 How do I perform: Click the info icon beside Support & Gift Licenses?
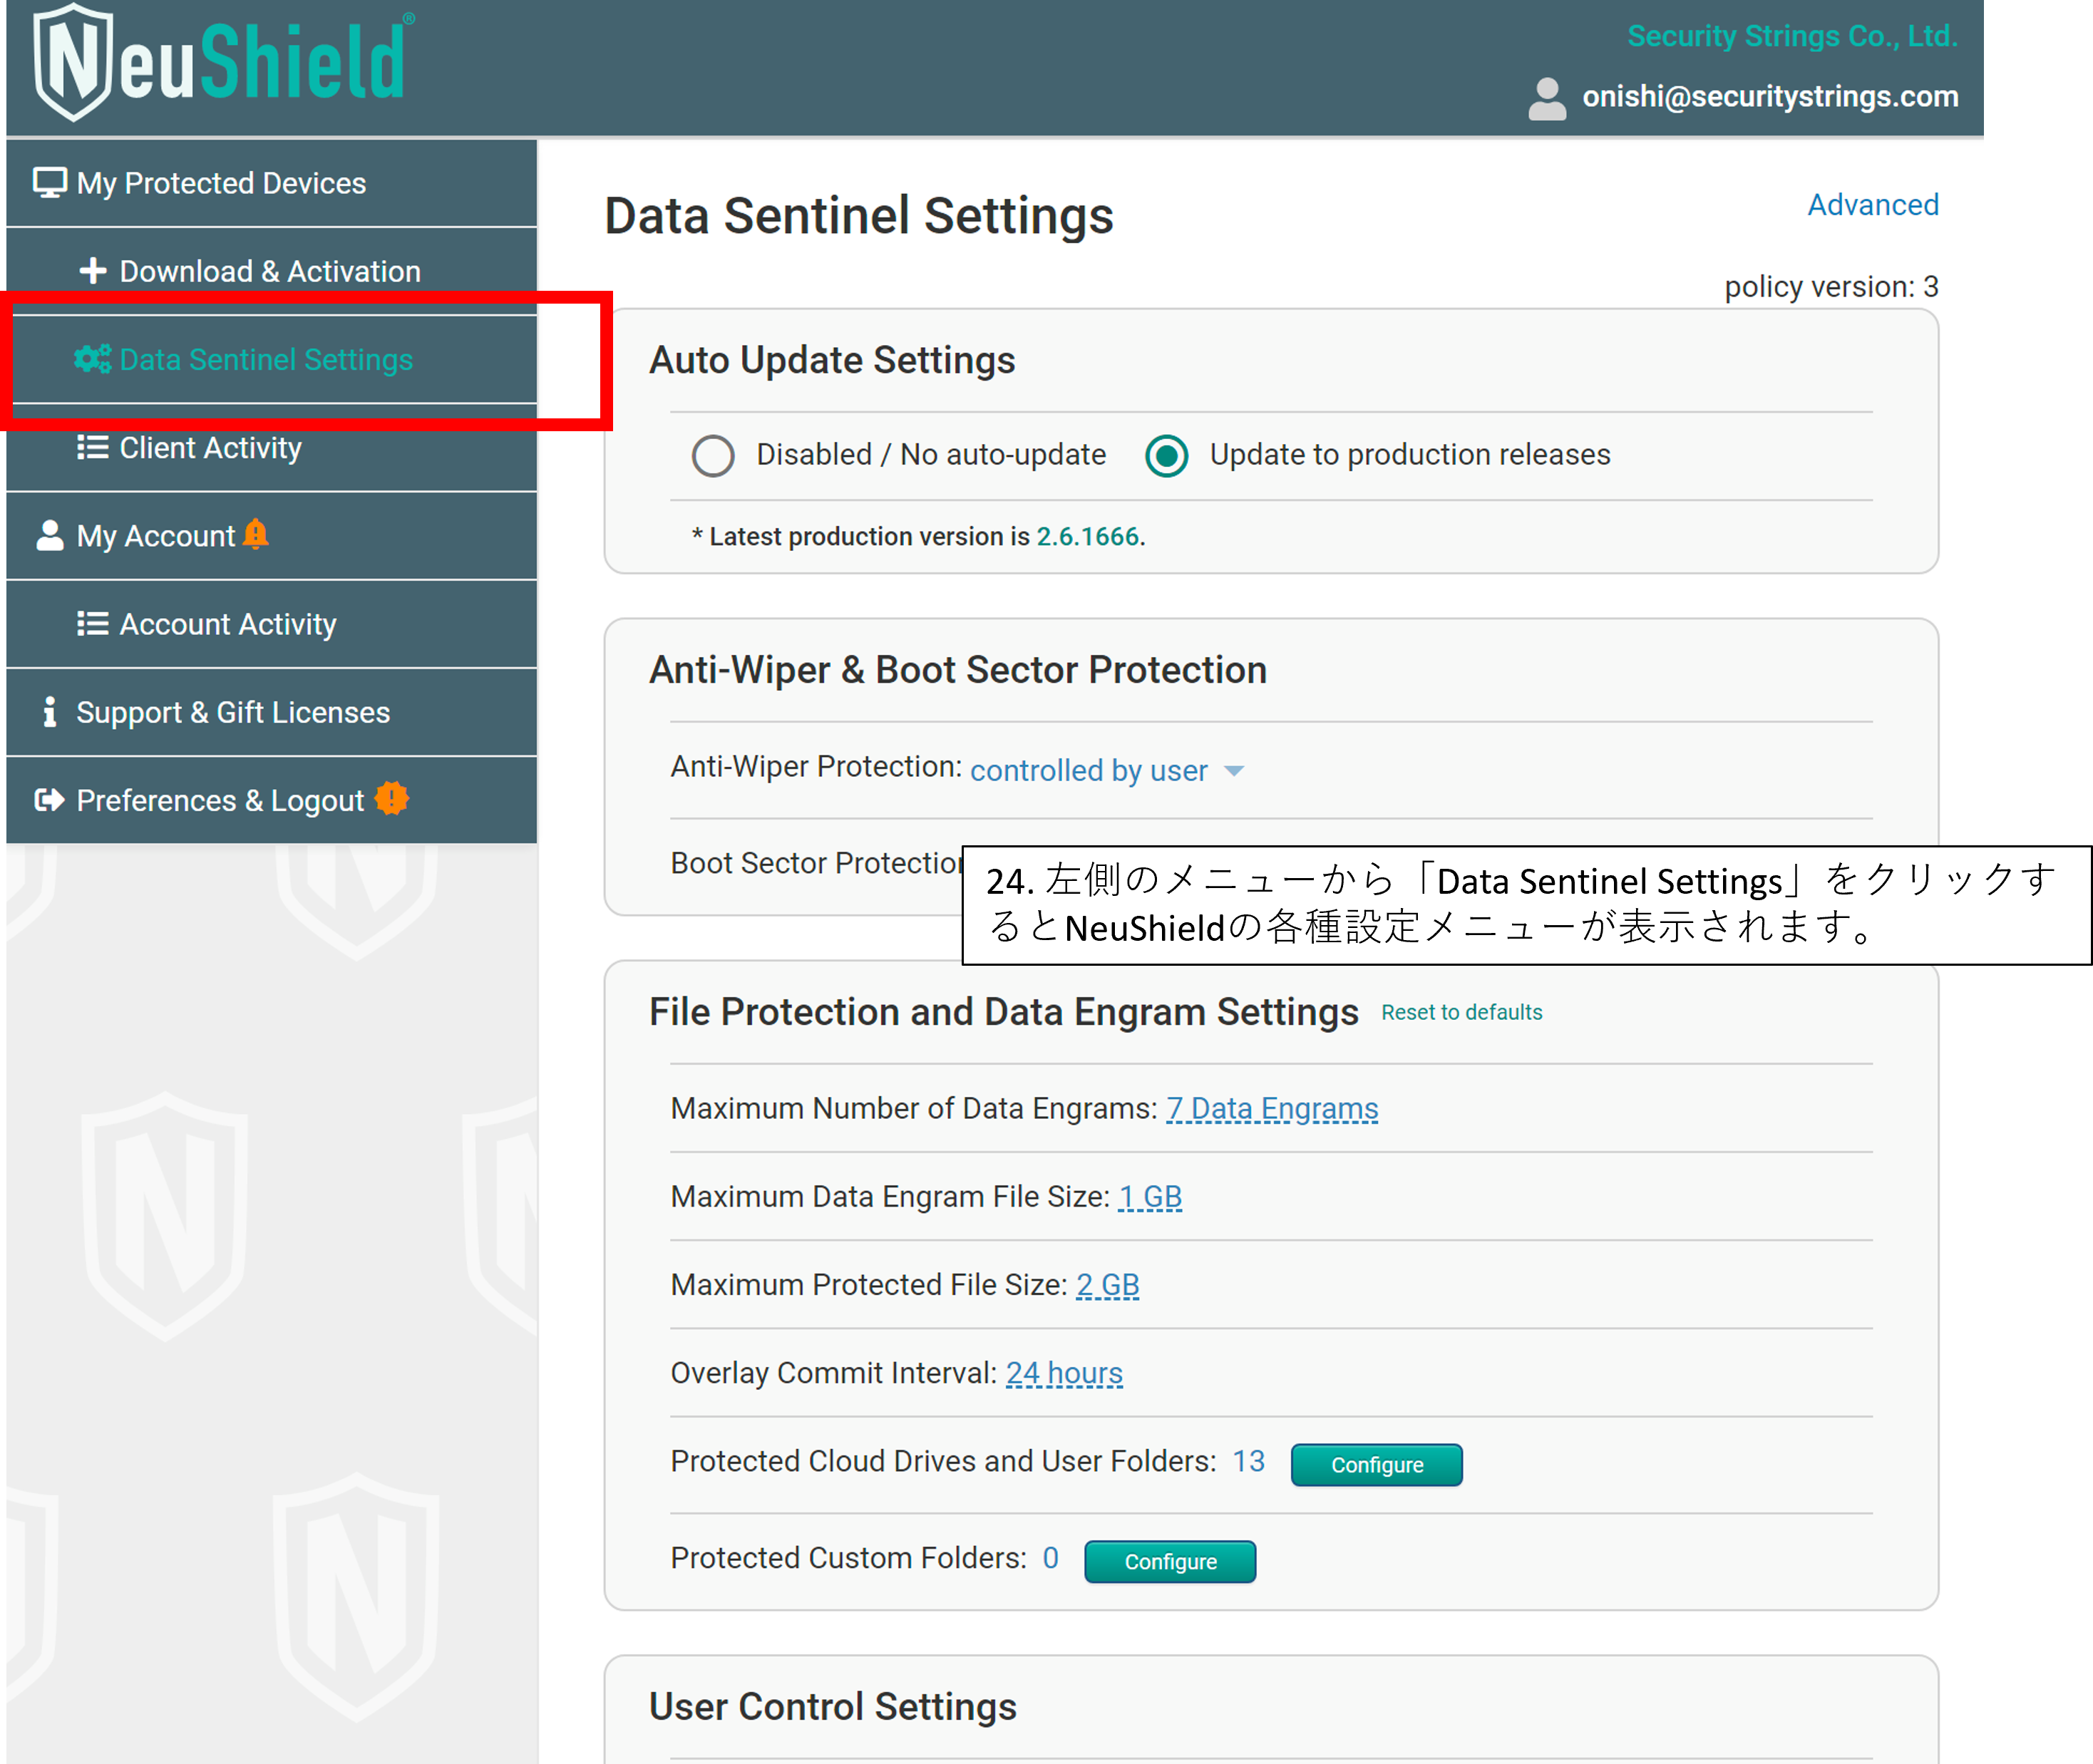[49, 711]
